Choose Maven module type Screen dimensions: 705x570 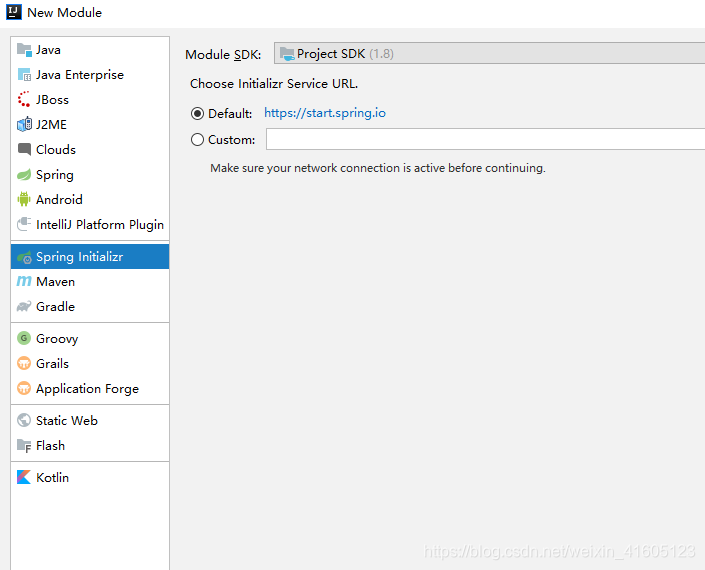point(90,281)
